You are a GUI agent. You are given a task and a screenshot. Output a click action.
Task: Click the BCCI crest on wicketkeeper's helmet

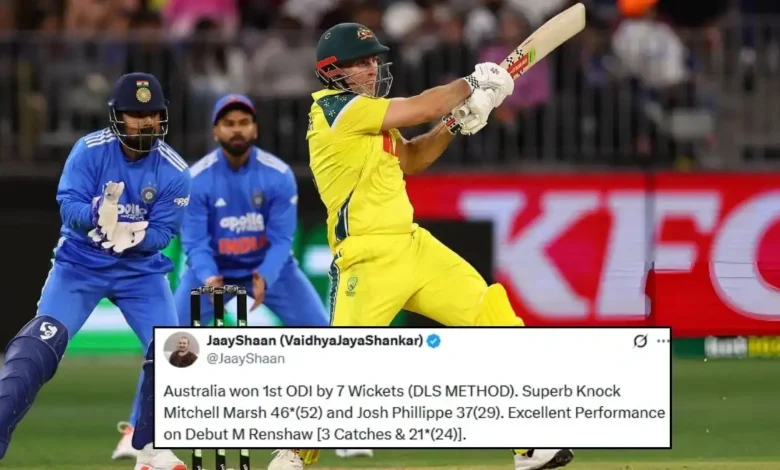pos(143,94)
